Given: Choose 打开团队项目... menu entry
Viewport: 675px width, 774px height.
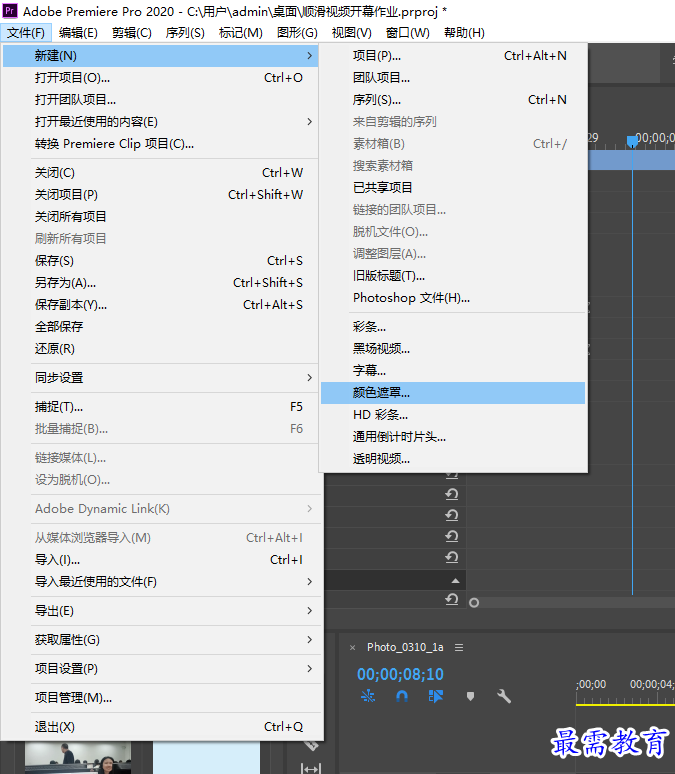Looking at the screenshot, I should (x=160, y=100).
